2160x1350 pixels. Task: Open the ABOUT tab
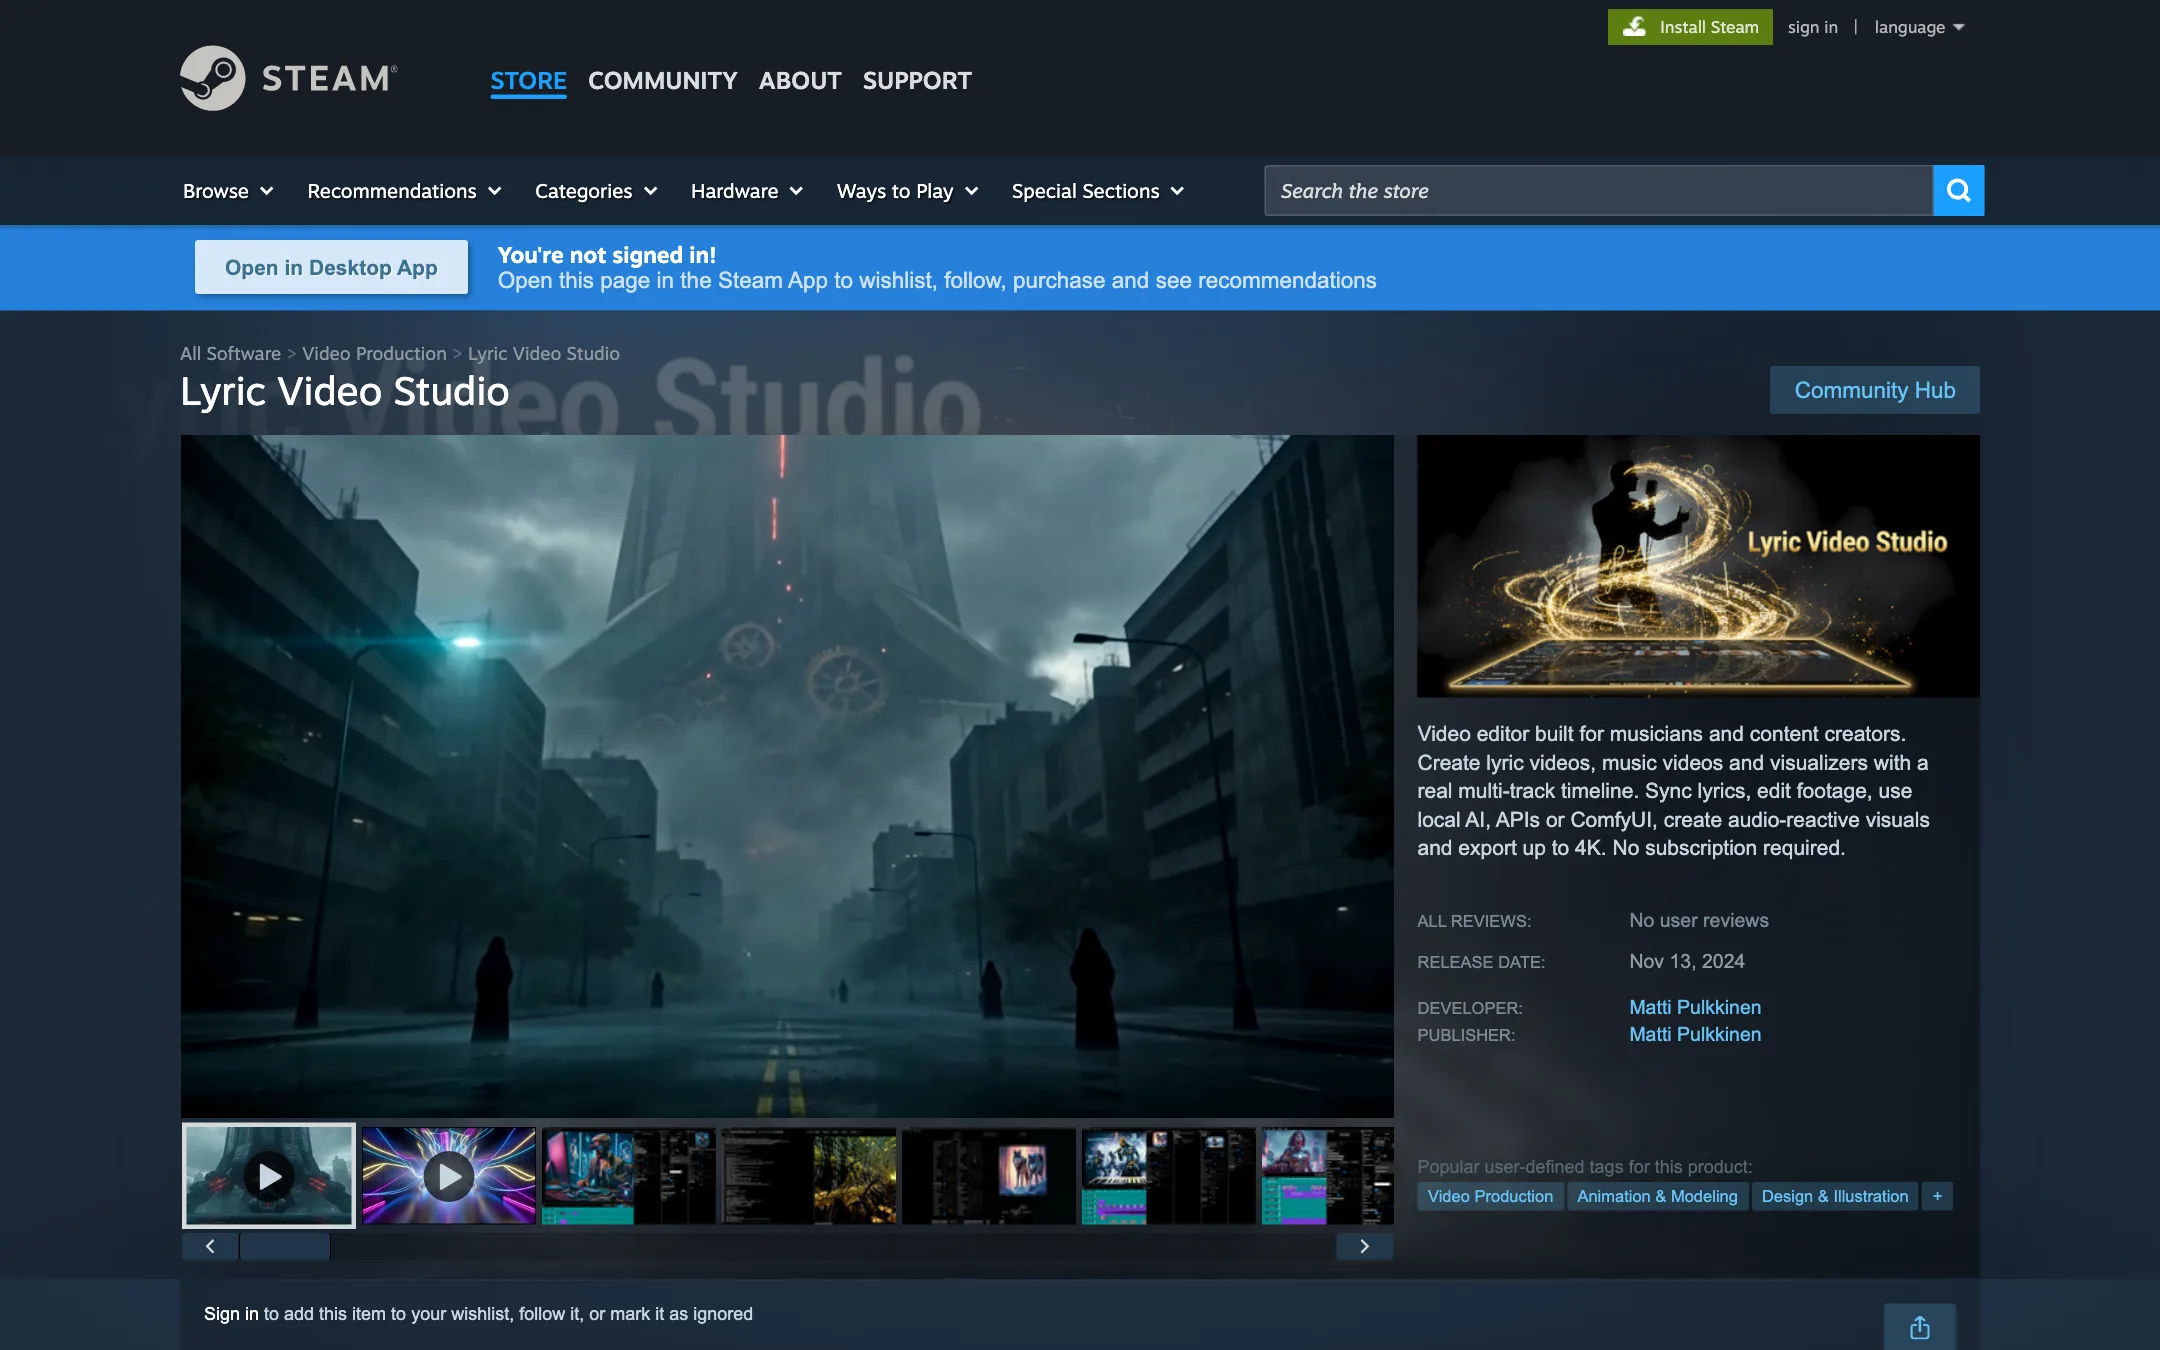(800, 81)
